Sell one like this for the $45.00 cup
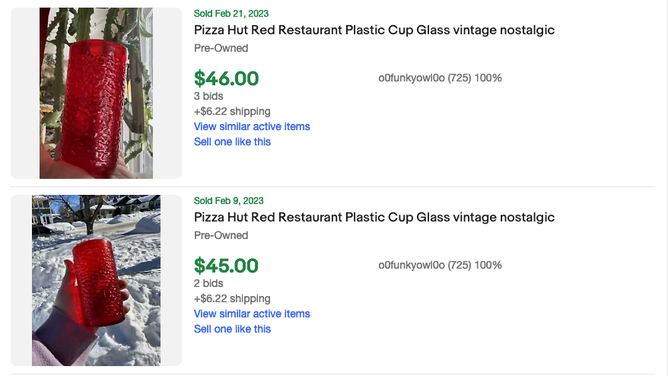Screen dimensions: 668x376 (x=232, y=329)
